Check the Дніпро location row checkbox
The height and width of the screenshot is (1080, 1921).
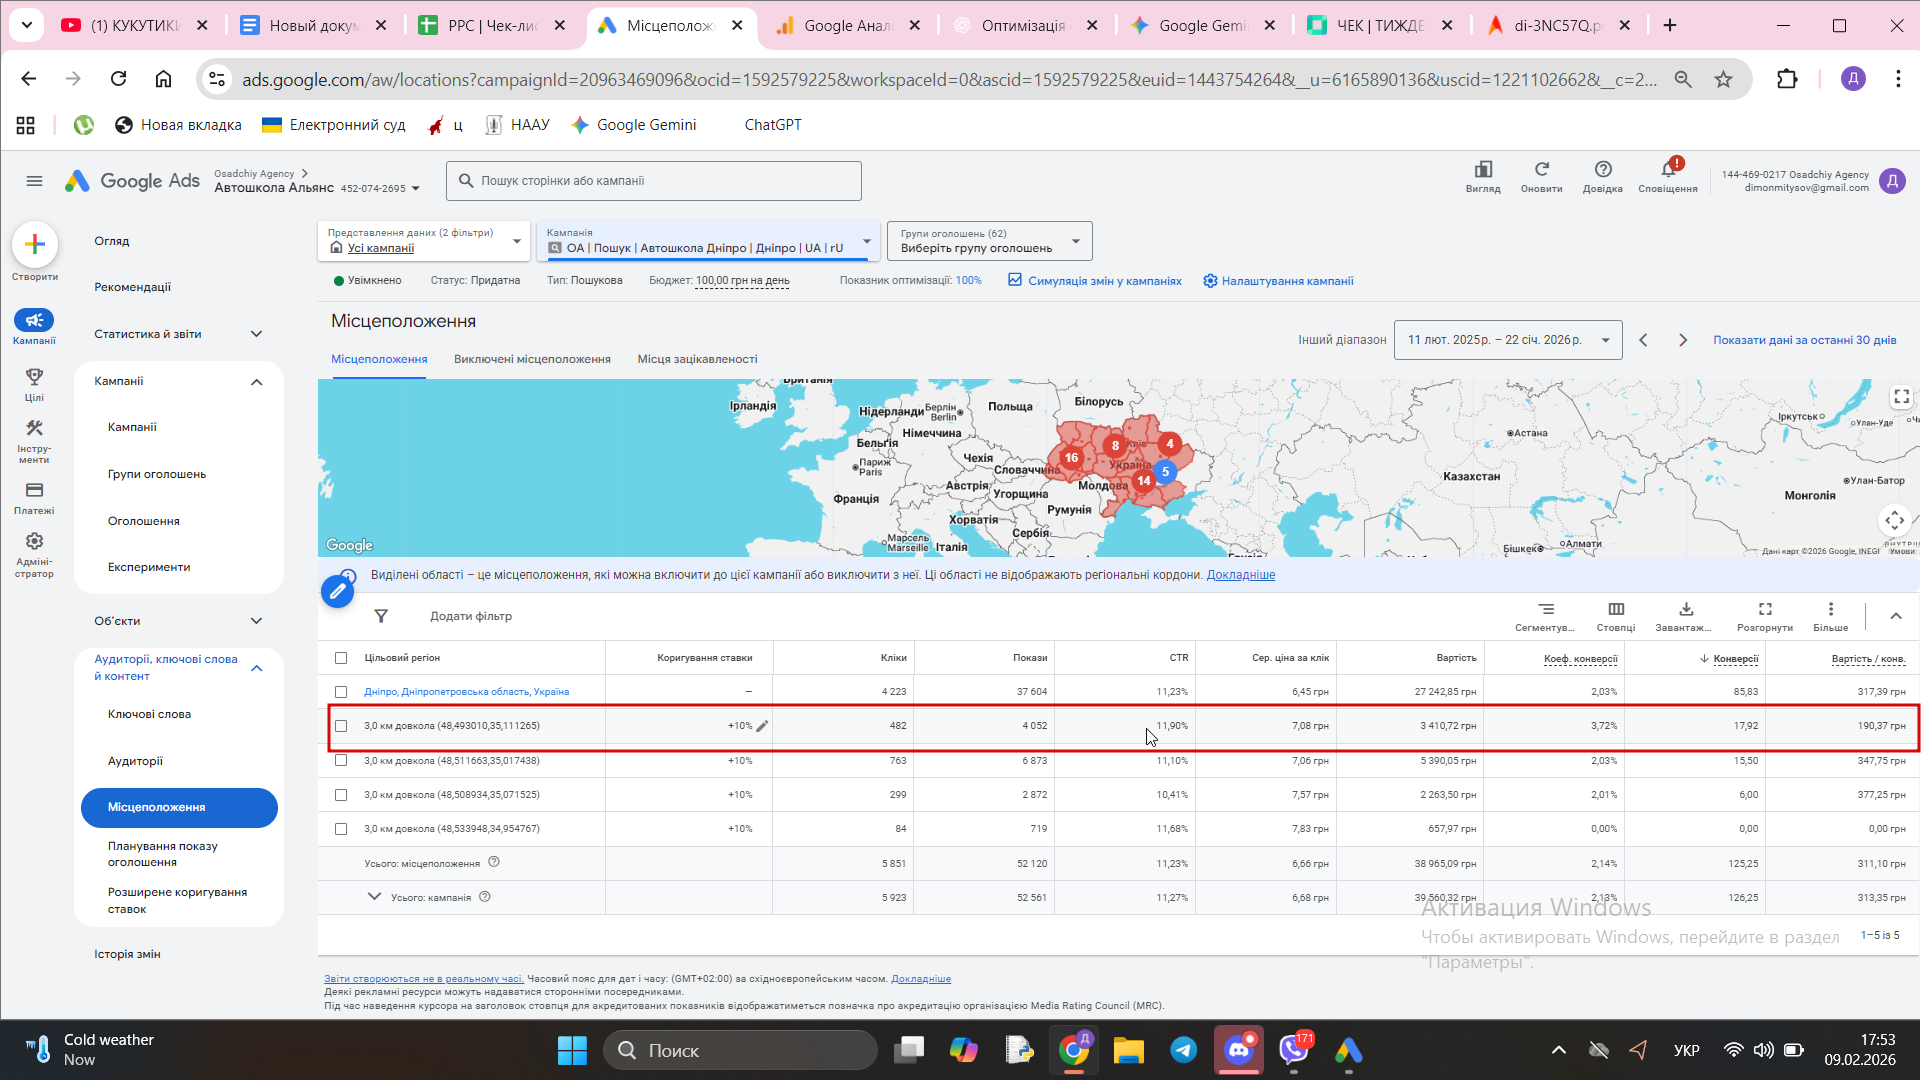pos(341,692)
